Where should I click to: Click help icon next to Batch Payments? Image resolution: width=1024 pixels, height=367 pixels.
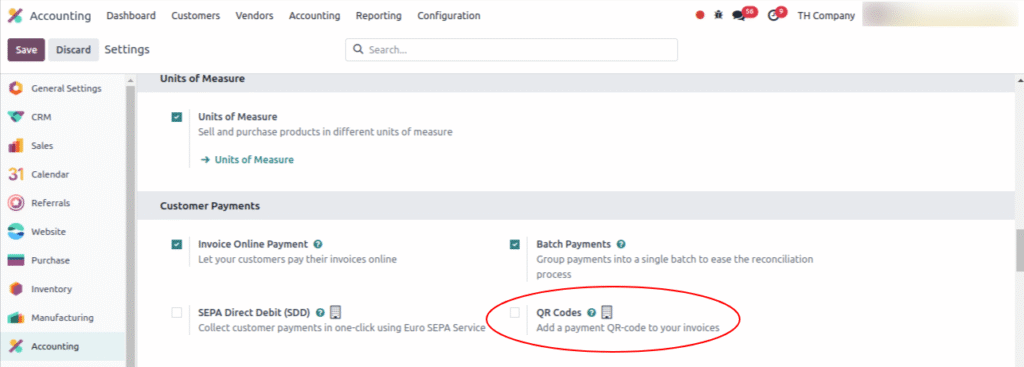pyautogui.click(x=621, y=244)
